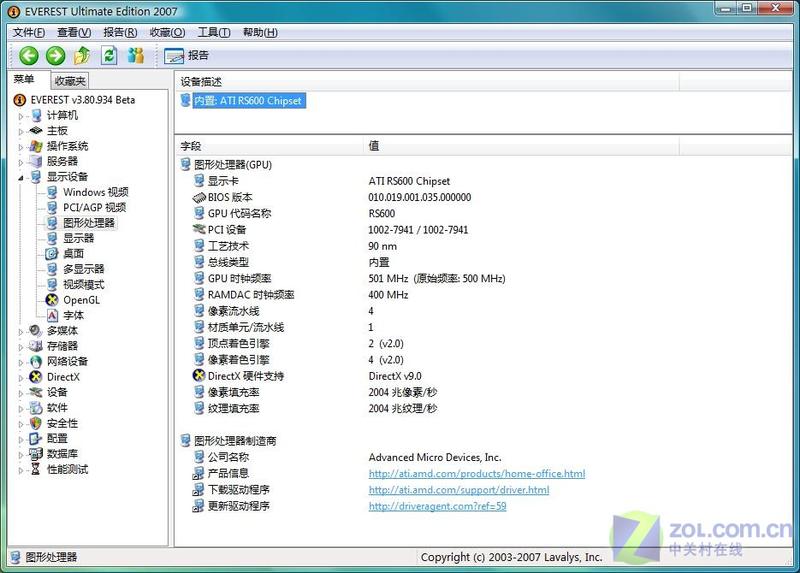800x573 pixels.
Task: Click the Refresh toolbar icon
Action: point(109,56)
